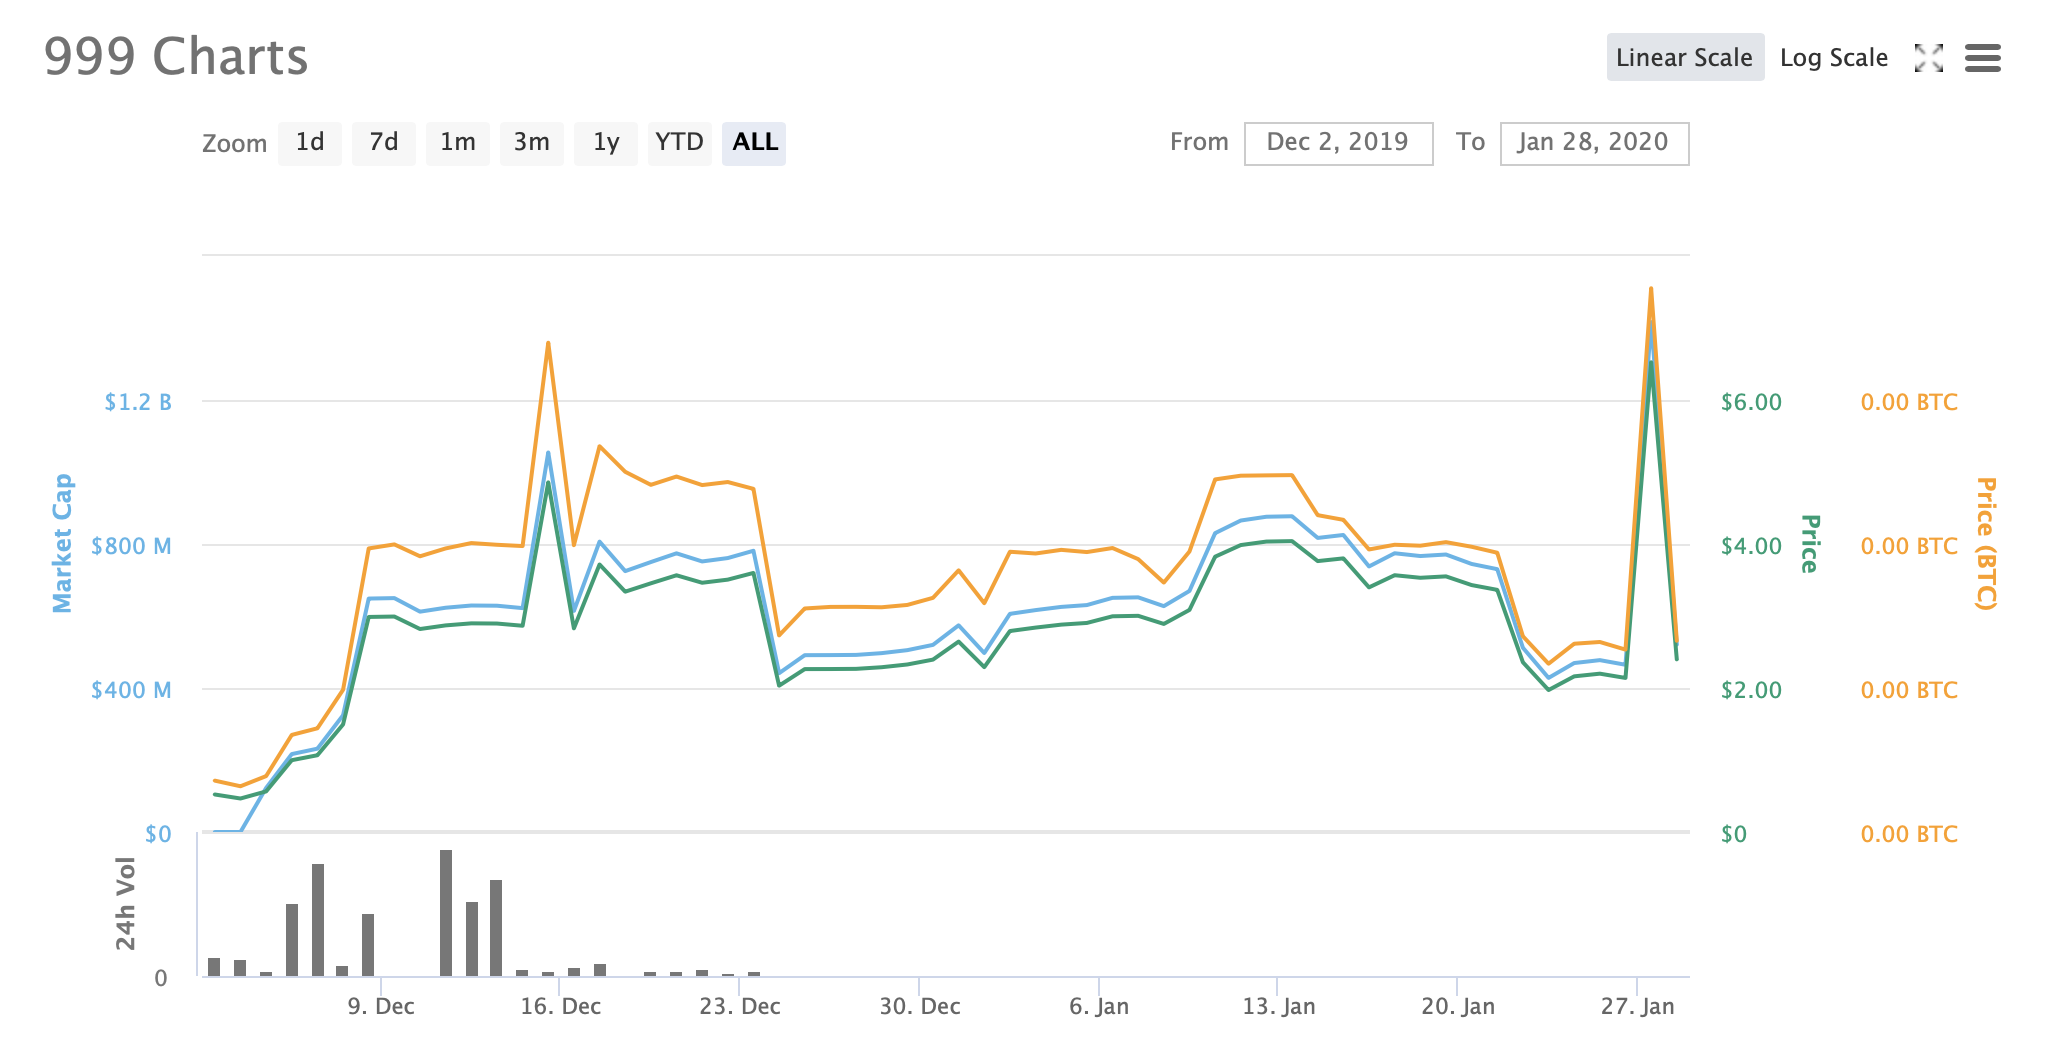Edit the From date field

point(1338,143)
